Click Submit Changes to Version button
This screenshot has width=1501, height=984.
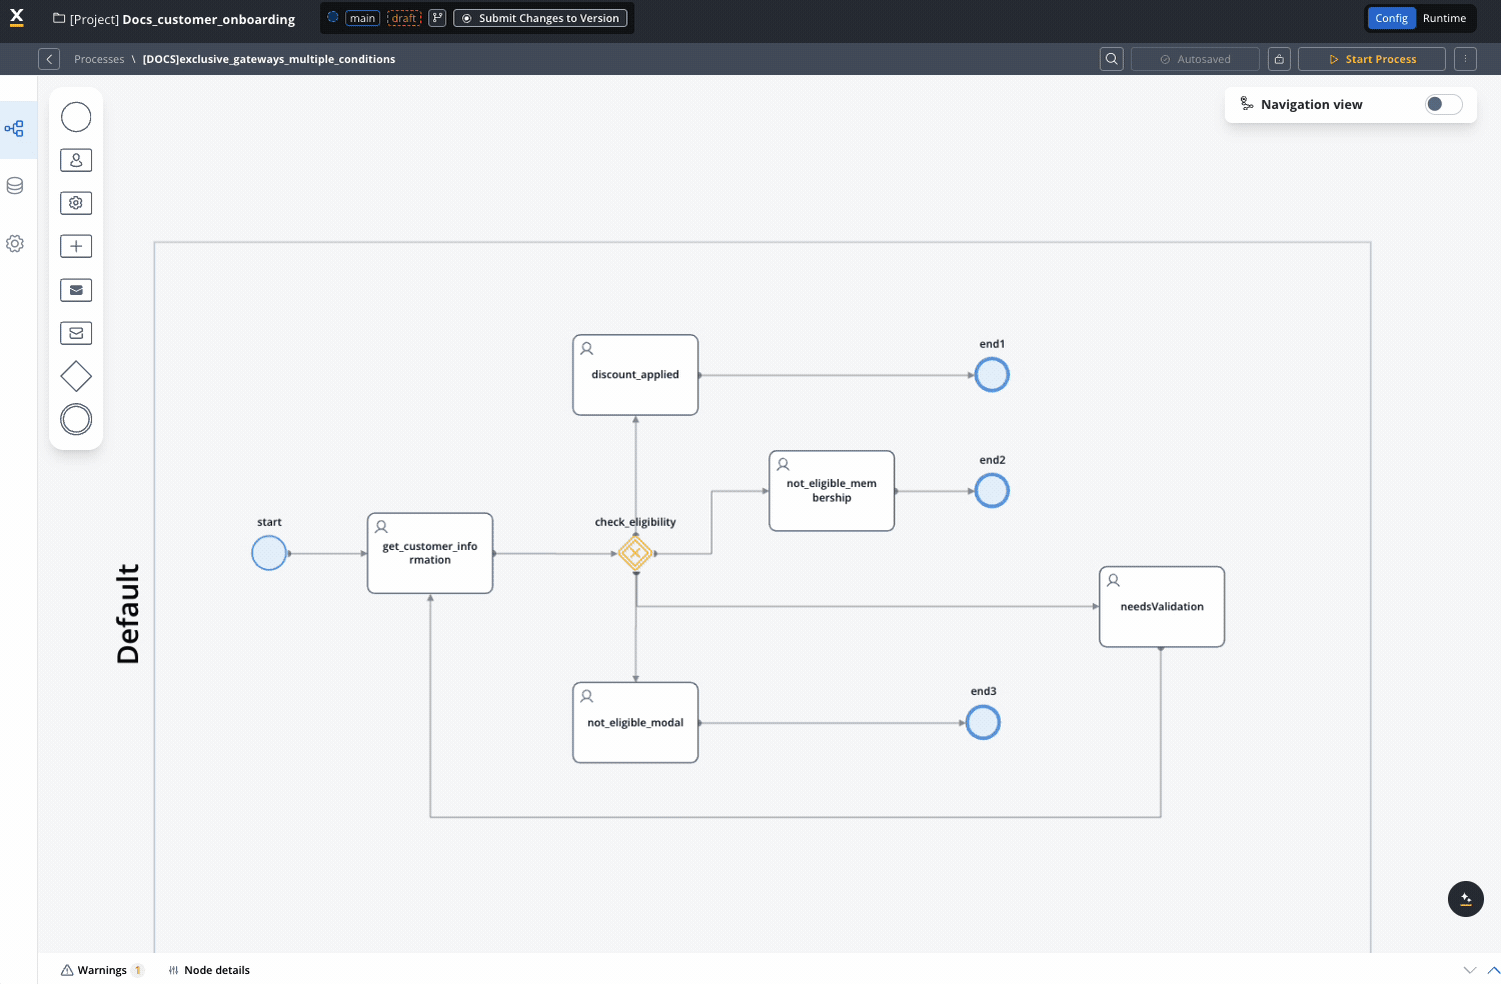[x=540, y=18]
